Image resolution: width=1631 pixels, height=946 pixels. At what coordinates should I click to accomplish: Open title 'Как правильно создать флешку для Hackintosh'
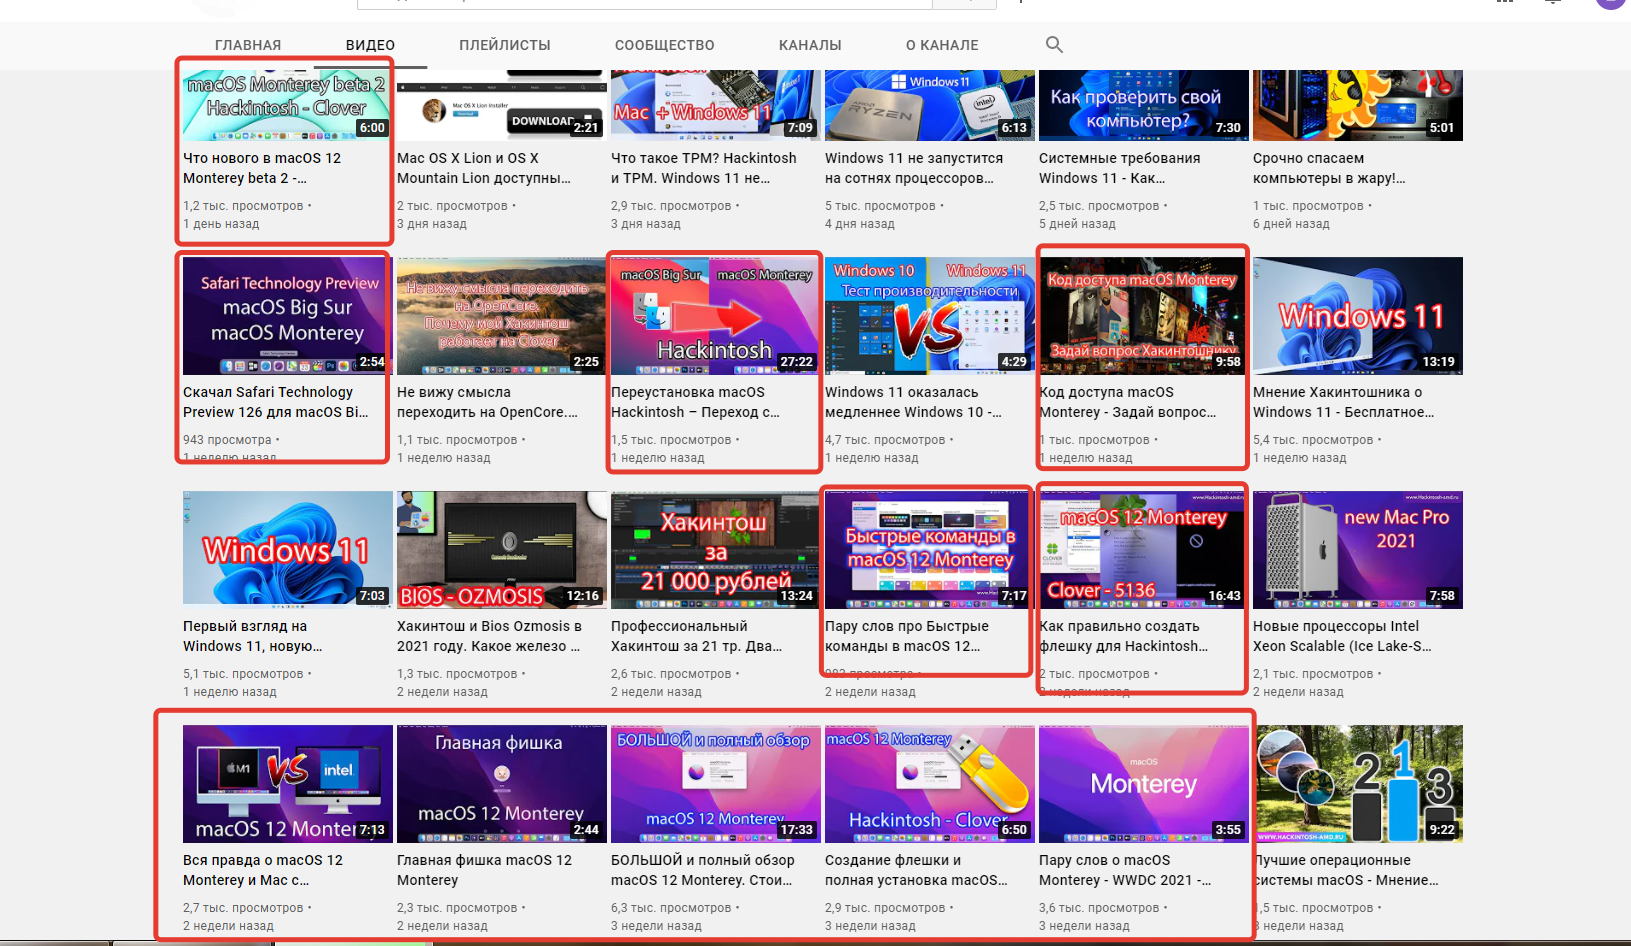[1123, 636]
